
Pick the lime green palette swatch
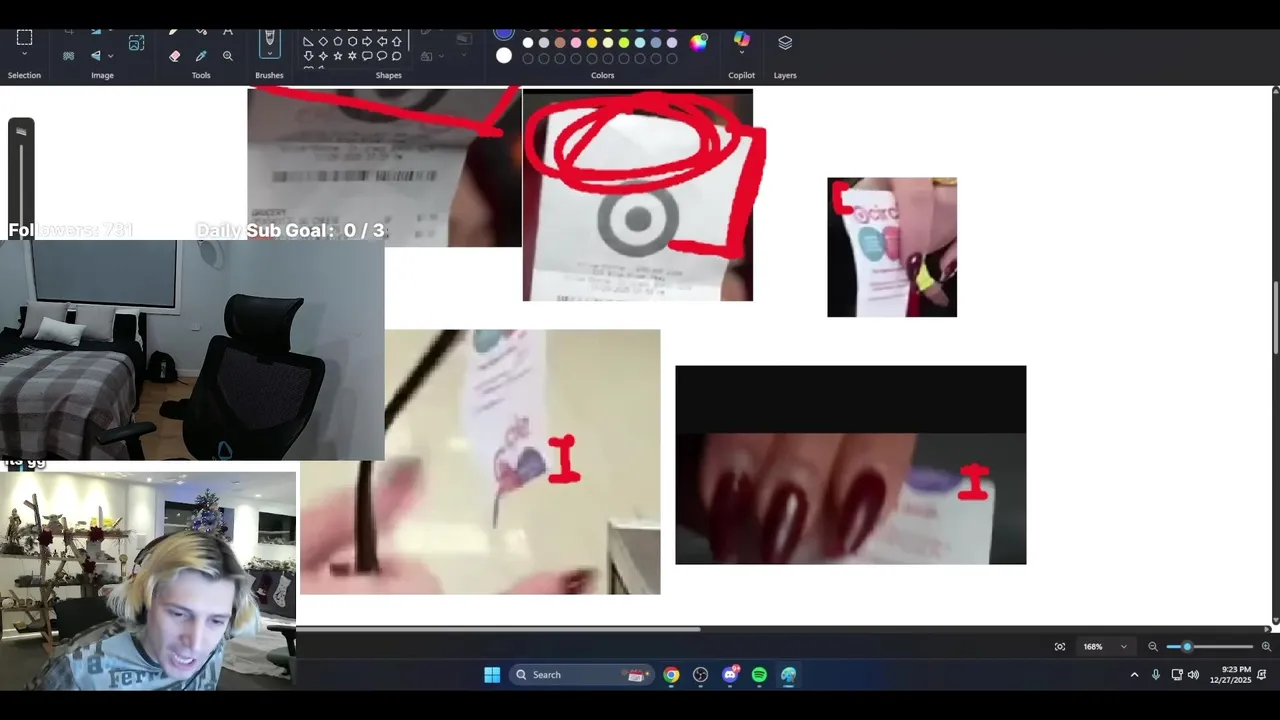tap(624, 43)
